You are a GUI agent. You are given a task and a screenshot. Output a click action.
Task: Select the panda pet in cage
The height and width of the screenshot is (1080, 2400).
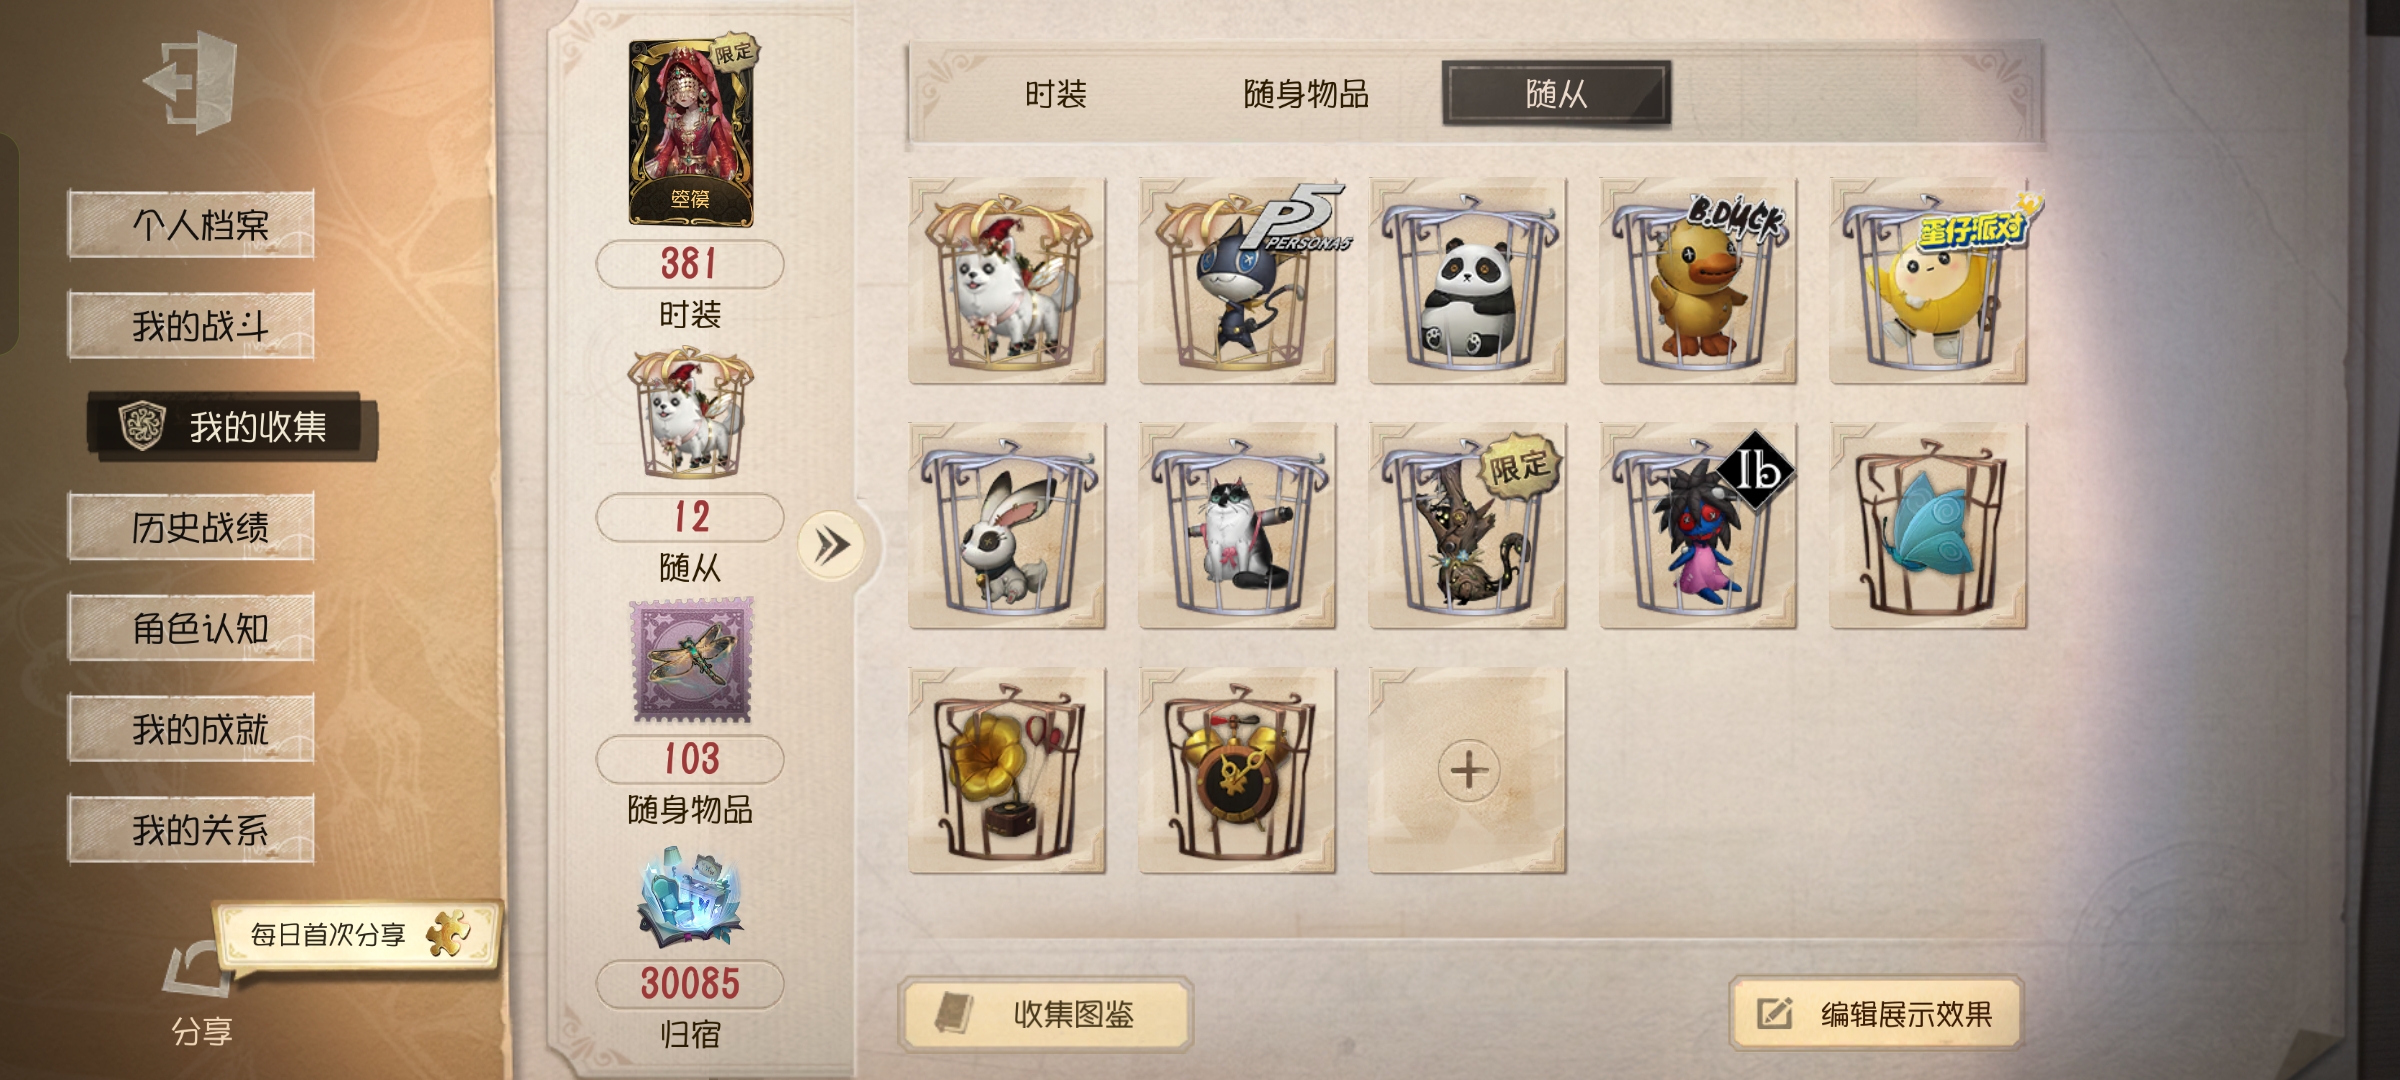(1467, 281)
